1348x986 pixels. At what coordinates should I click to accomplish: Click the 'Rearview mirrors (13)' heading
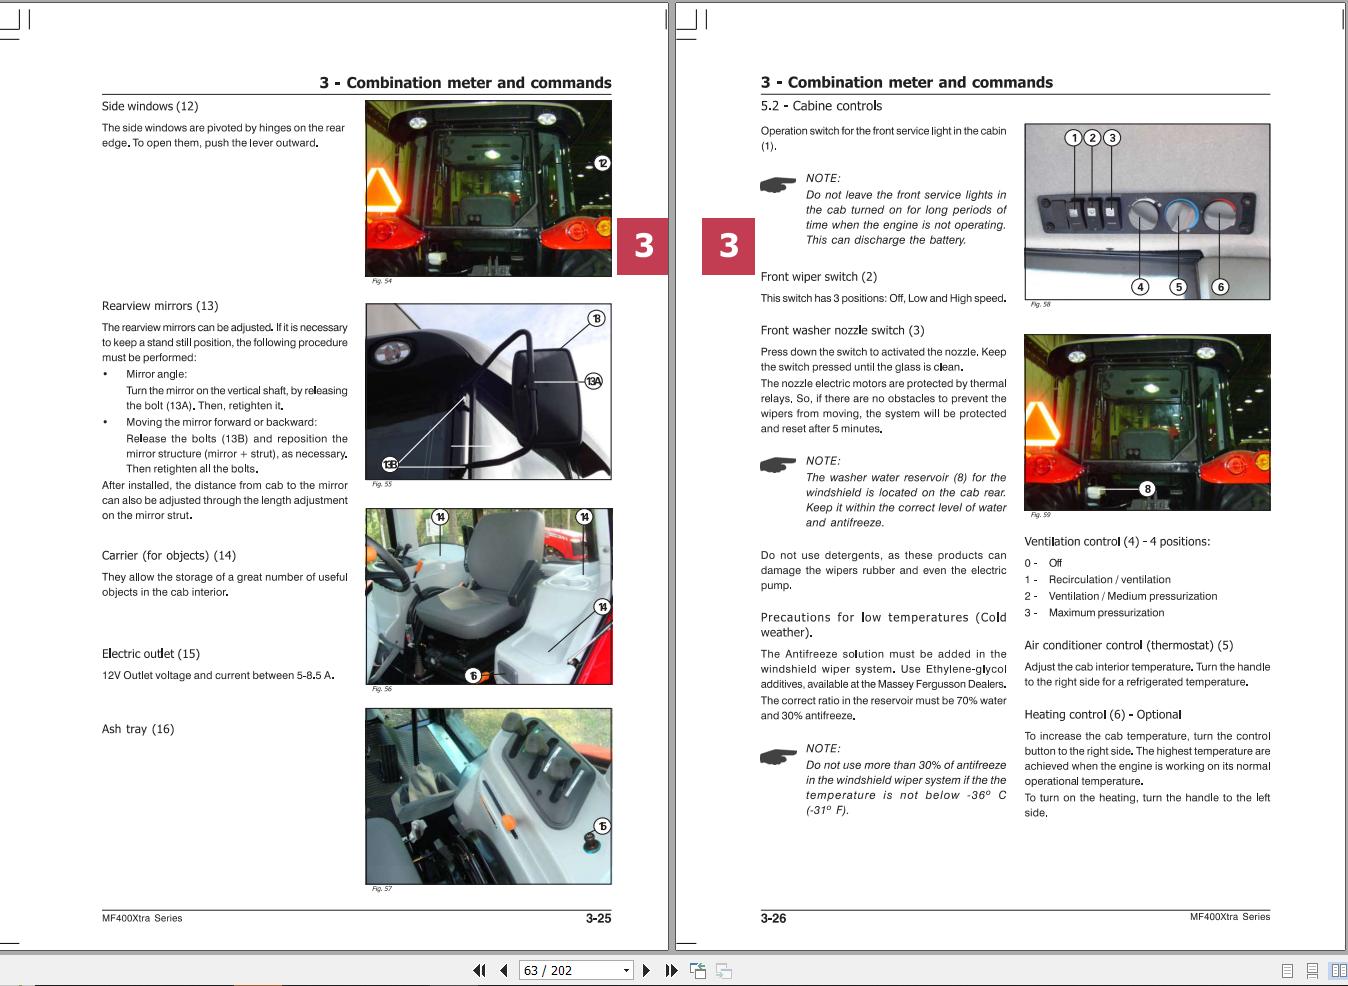160,306
